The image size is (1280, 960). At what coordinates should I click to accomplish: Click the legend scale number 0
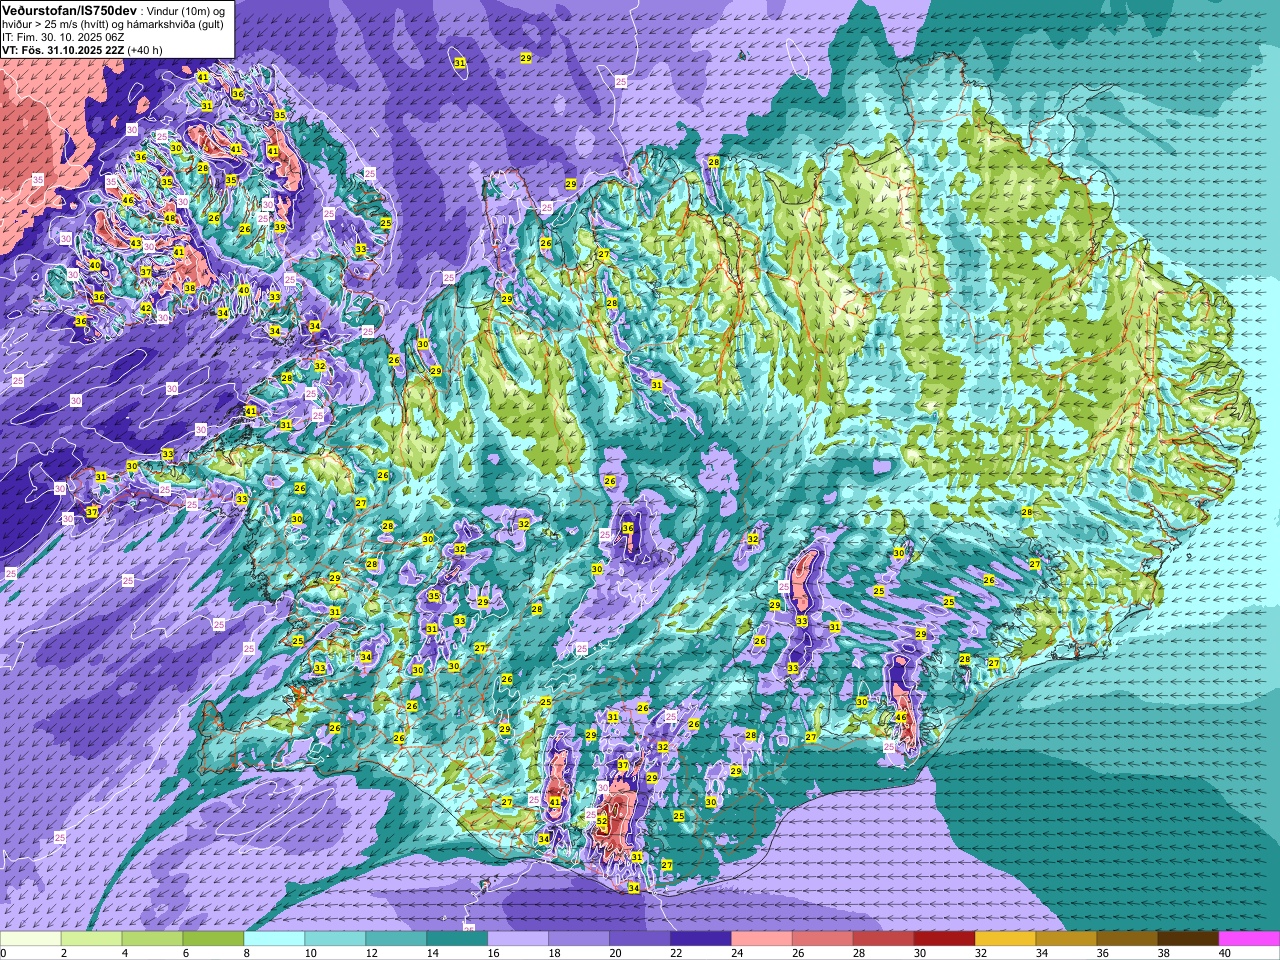click(4, 954)
